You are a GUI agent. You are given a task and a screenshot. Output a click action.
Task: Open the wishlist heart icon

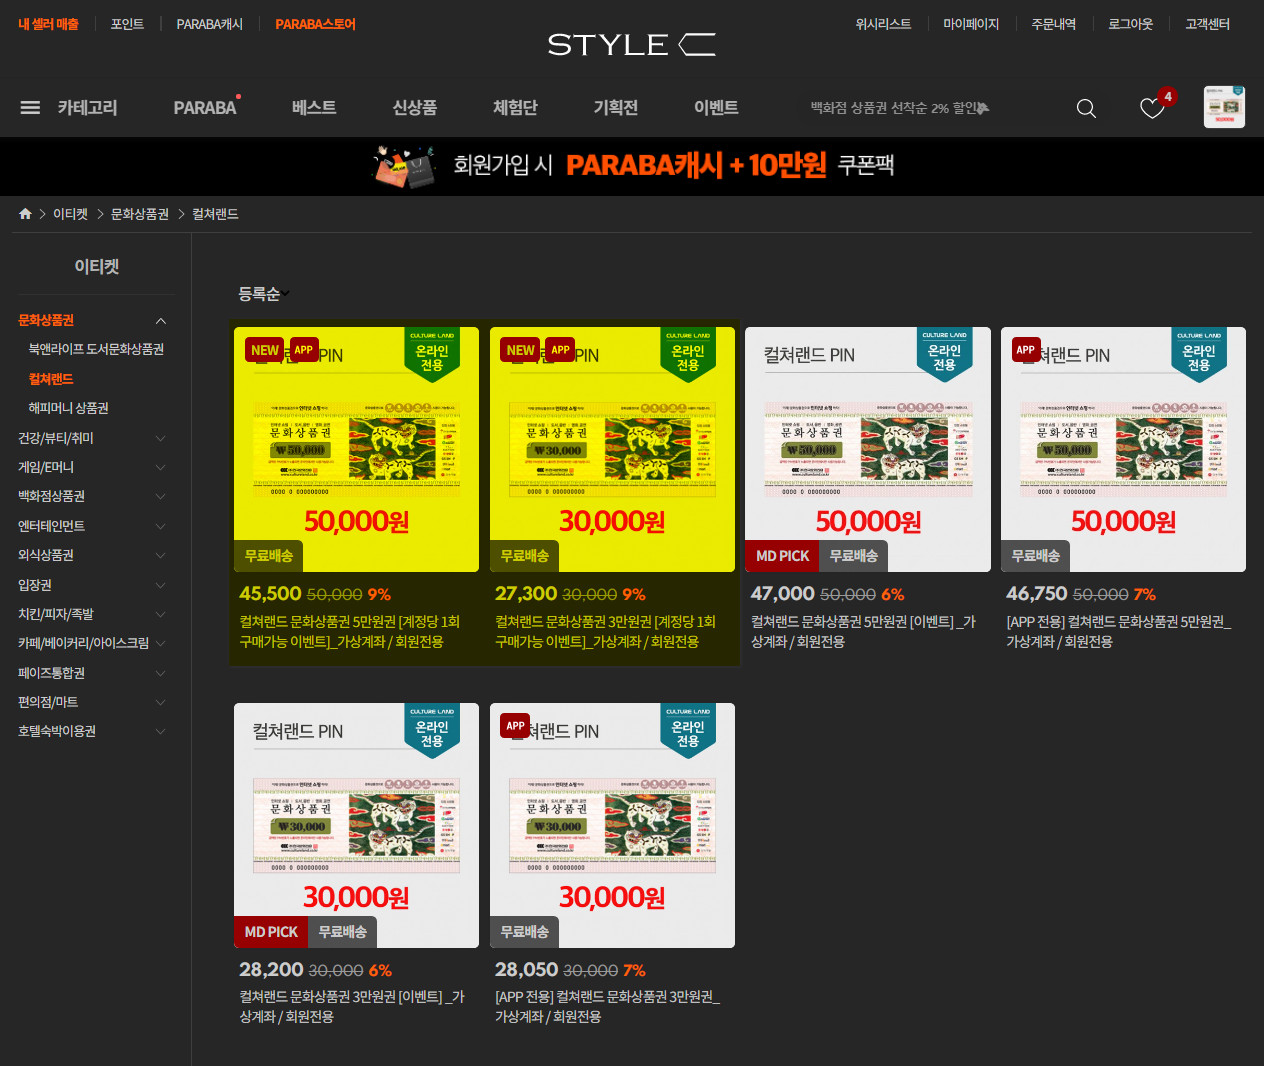[1153, 108]
